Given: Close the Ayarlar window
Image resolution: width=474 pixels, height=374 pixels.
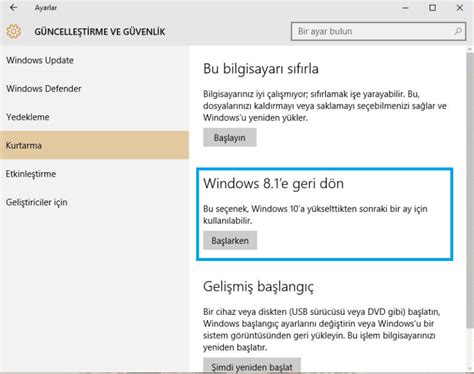Looking at the screenshot, I should [460, 8].
